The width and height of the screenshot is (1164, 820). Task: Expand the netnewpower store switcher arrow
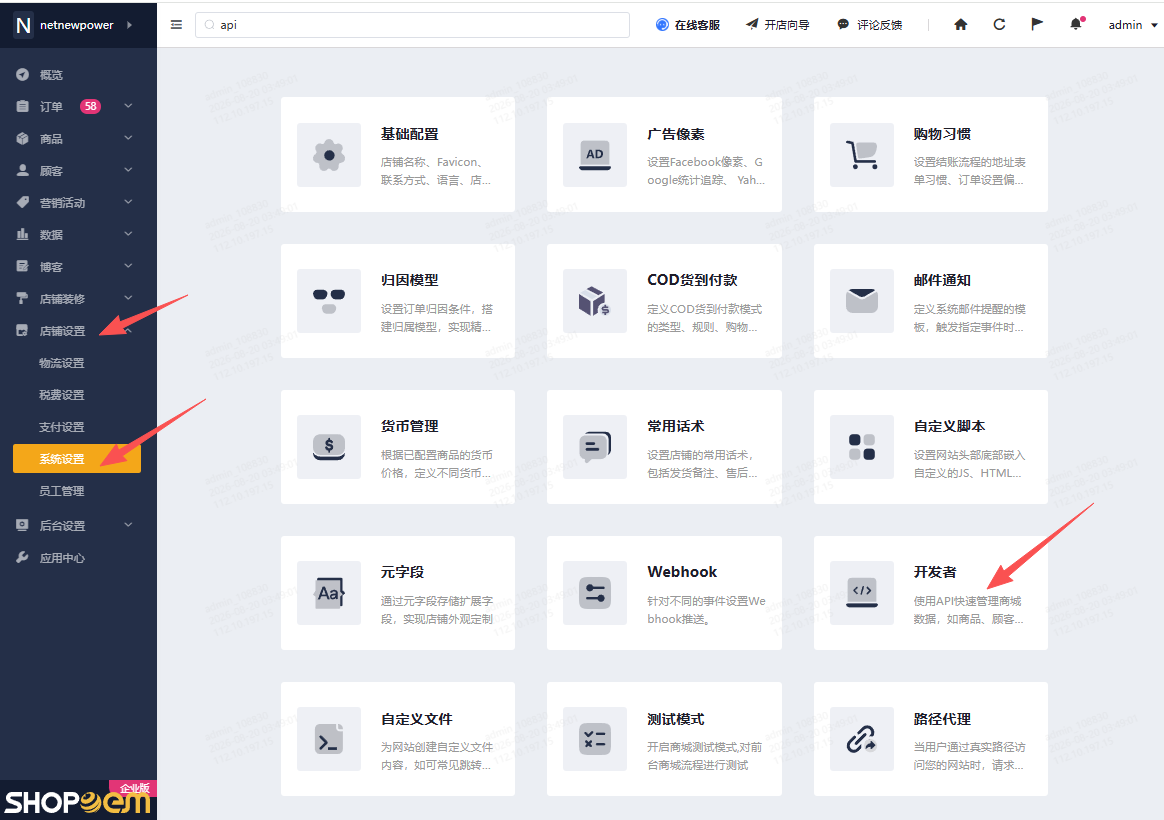129,24
